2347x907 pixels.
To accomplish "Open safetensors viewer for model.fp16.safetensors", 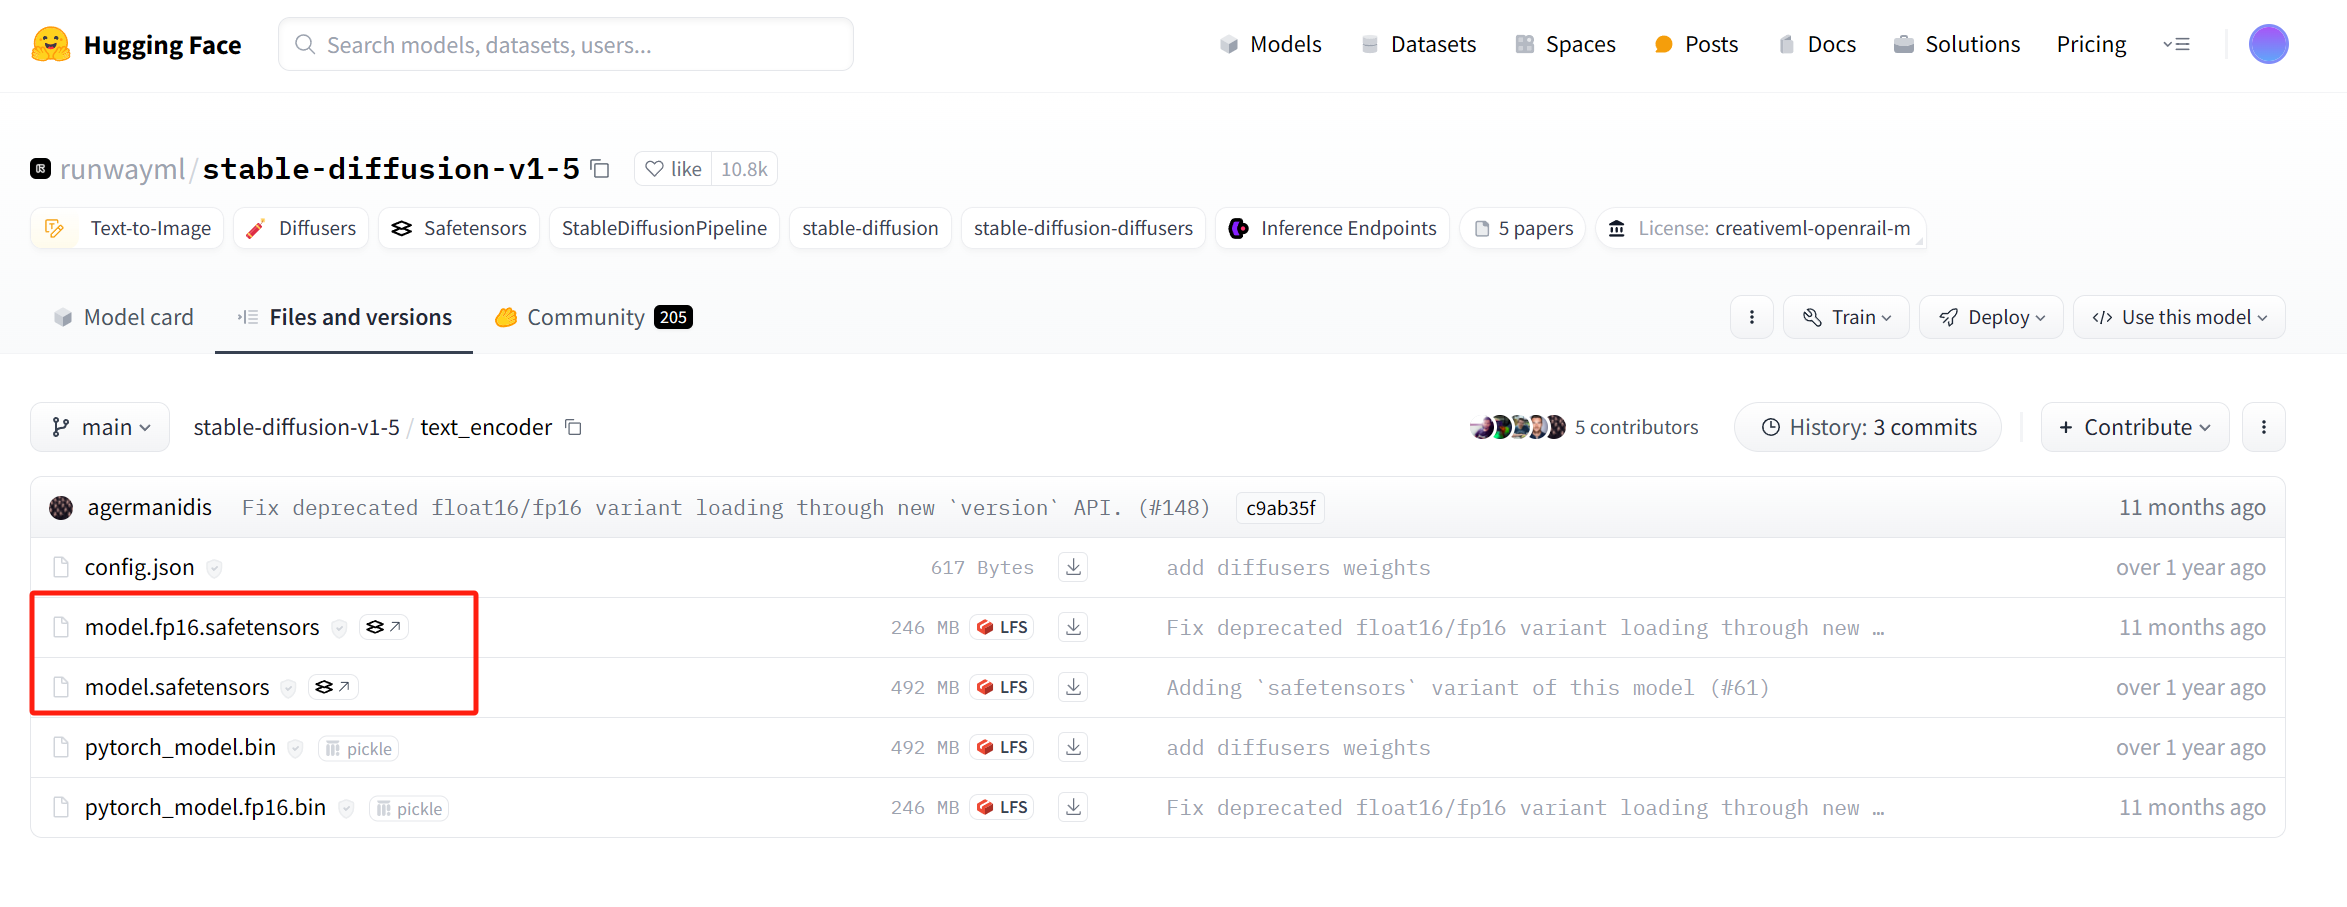I will (x=384, y=627).
